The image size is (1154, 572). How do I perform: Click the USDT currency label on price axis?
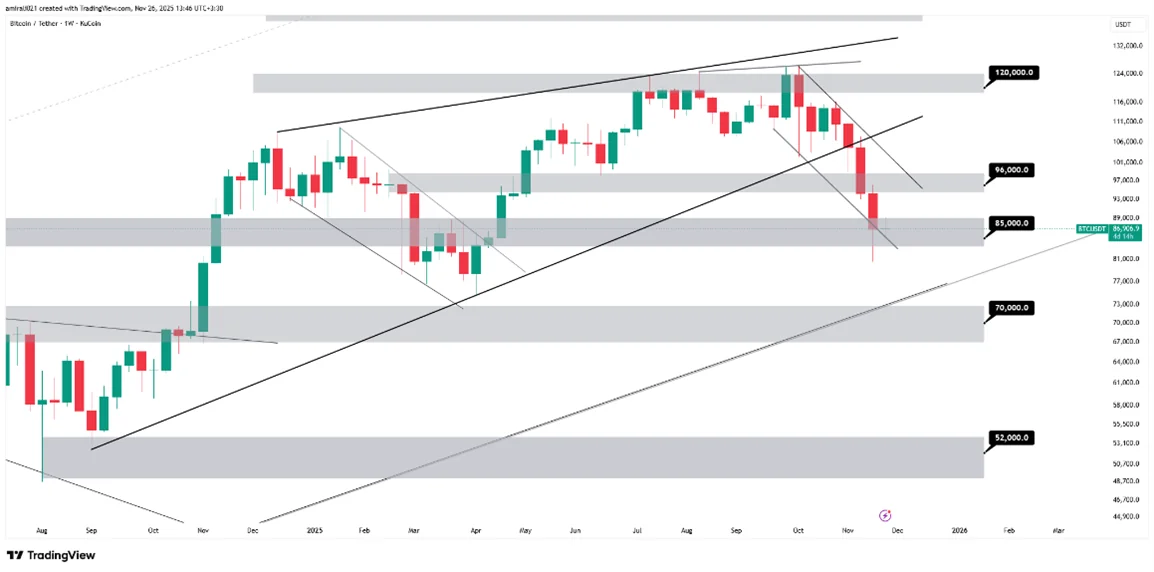coord(1123,24)
